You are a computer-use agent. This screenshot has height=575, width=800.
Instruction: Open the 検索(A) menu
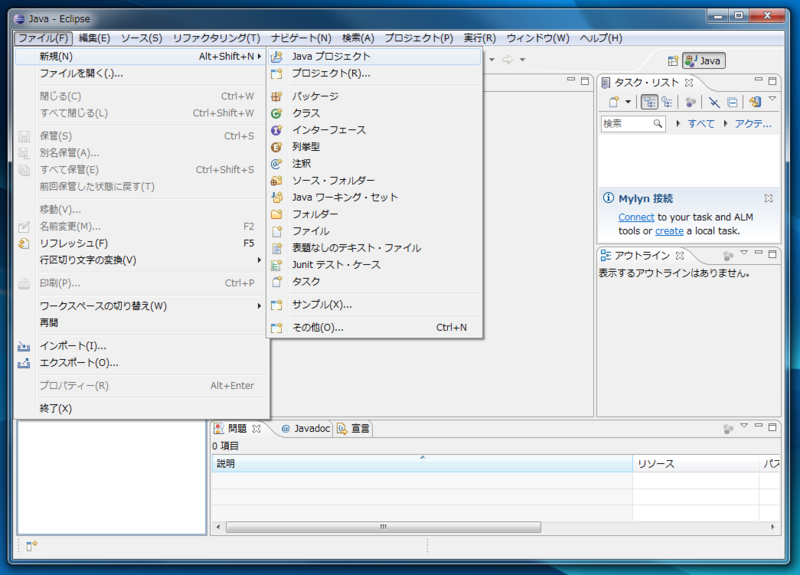click(358, 38)
